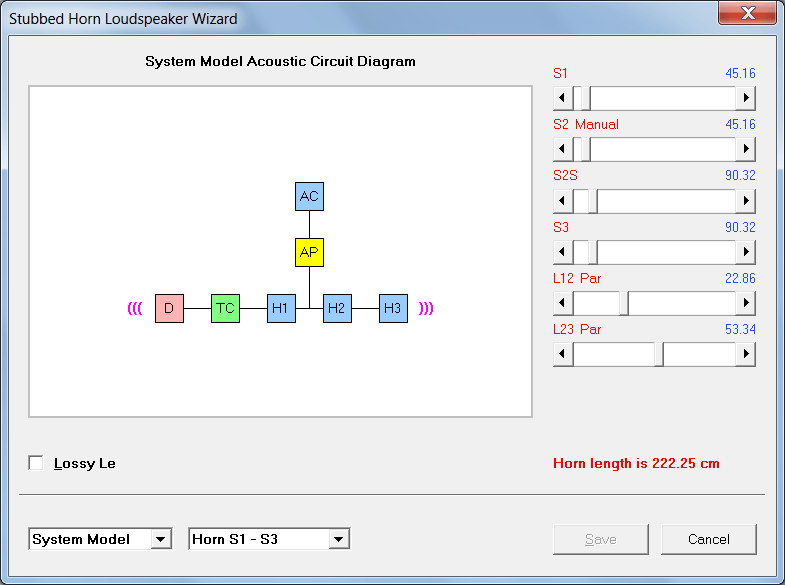Image resolution: width=785 pixels, height=585 pixels.
Task: Click the L12 Par label
Action: click(x=577, y=279)
